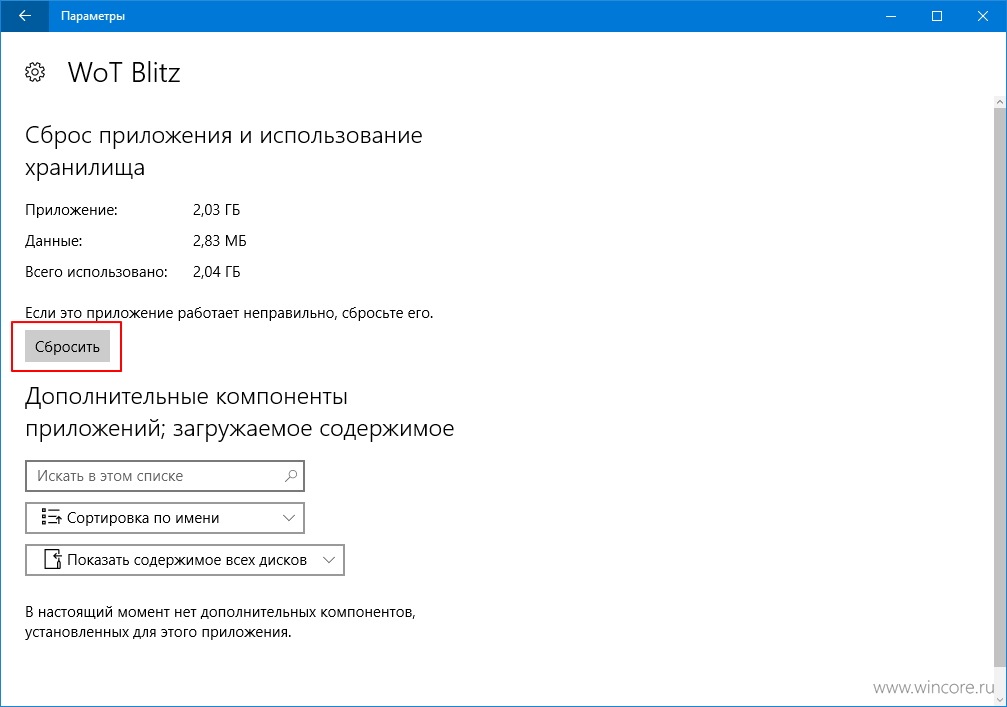The height and width of the screenshot is (707, 1007).
Task: Click the value 2,03 ГБ
Action: coord(216,210)
